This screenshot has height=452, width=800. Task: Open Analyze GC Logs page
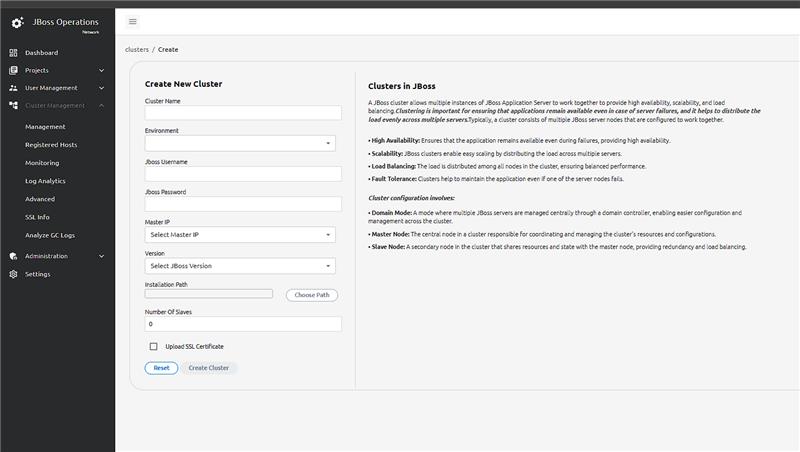click(x=49, y=235)
